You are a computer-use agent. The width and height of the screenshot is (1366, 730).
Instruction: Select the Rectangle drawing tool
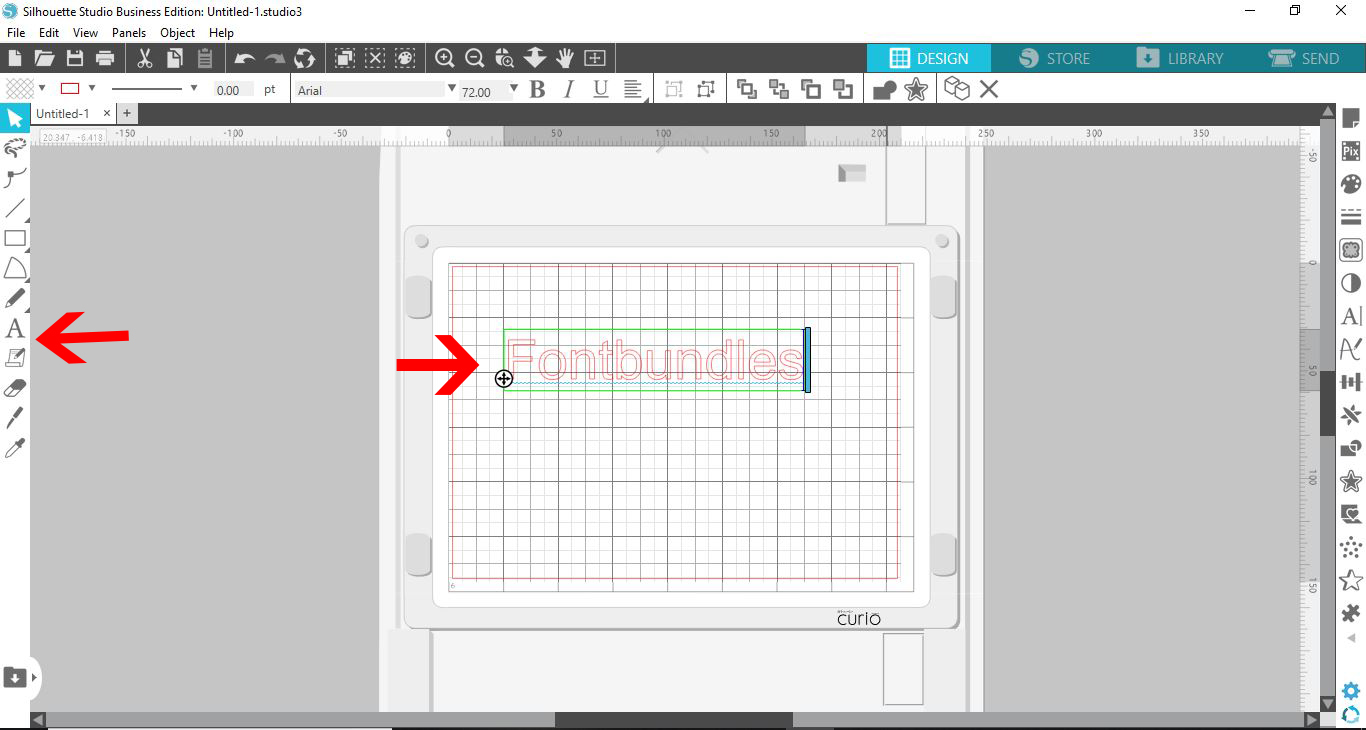click(x=15, y=238)
